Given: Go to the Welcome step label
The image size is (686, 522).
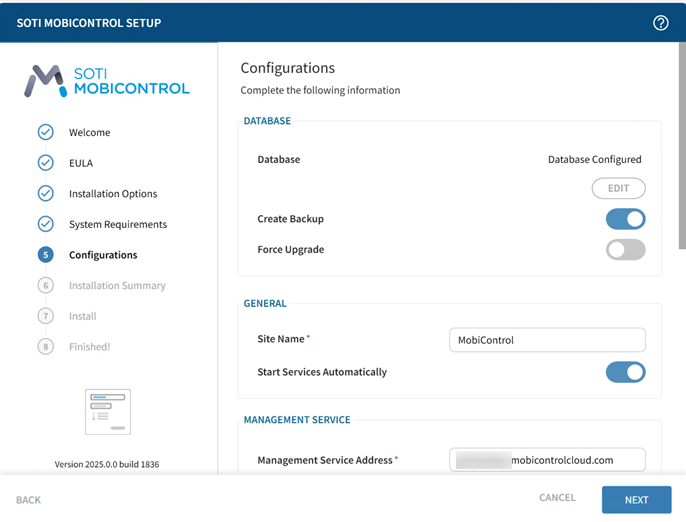Looking at the screenshot, I should (89, 133).
